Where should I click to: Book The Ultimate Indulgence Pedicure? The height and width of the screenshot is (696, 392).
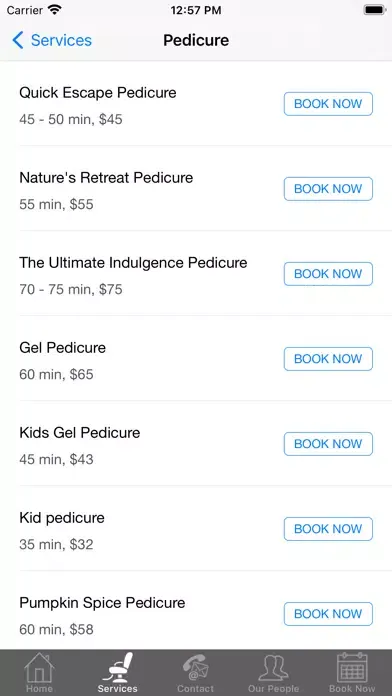pyautogui.click(x=328, y=274)
